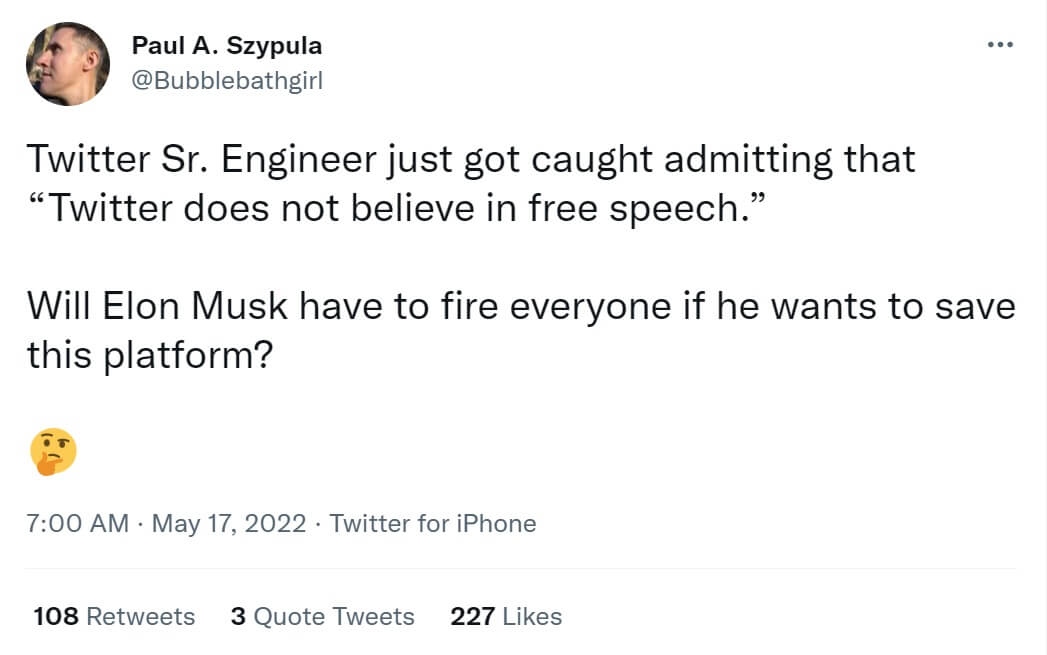Click the @Bubblebathgirl handle
The width and height of the screenshot is (1047, 655).
[227, 81]
